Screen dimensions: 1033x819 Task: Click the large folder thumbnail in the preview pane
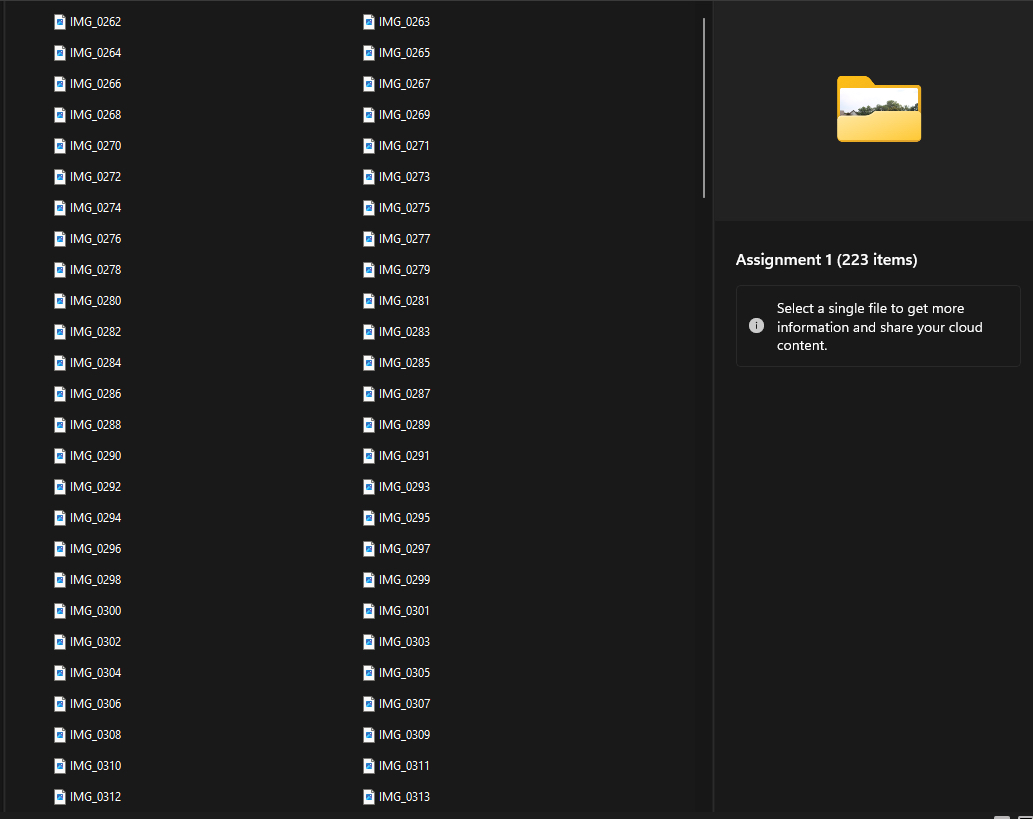(x=878, y=109)
